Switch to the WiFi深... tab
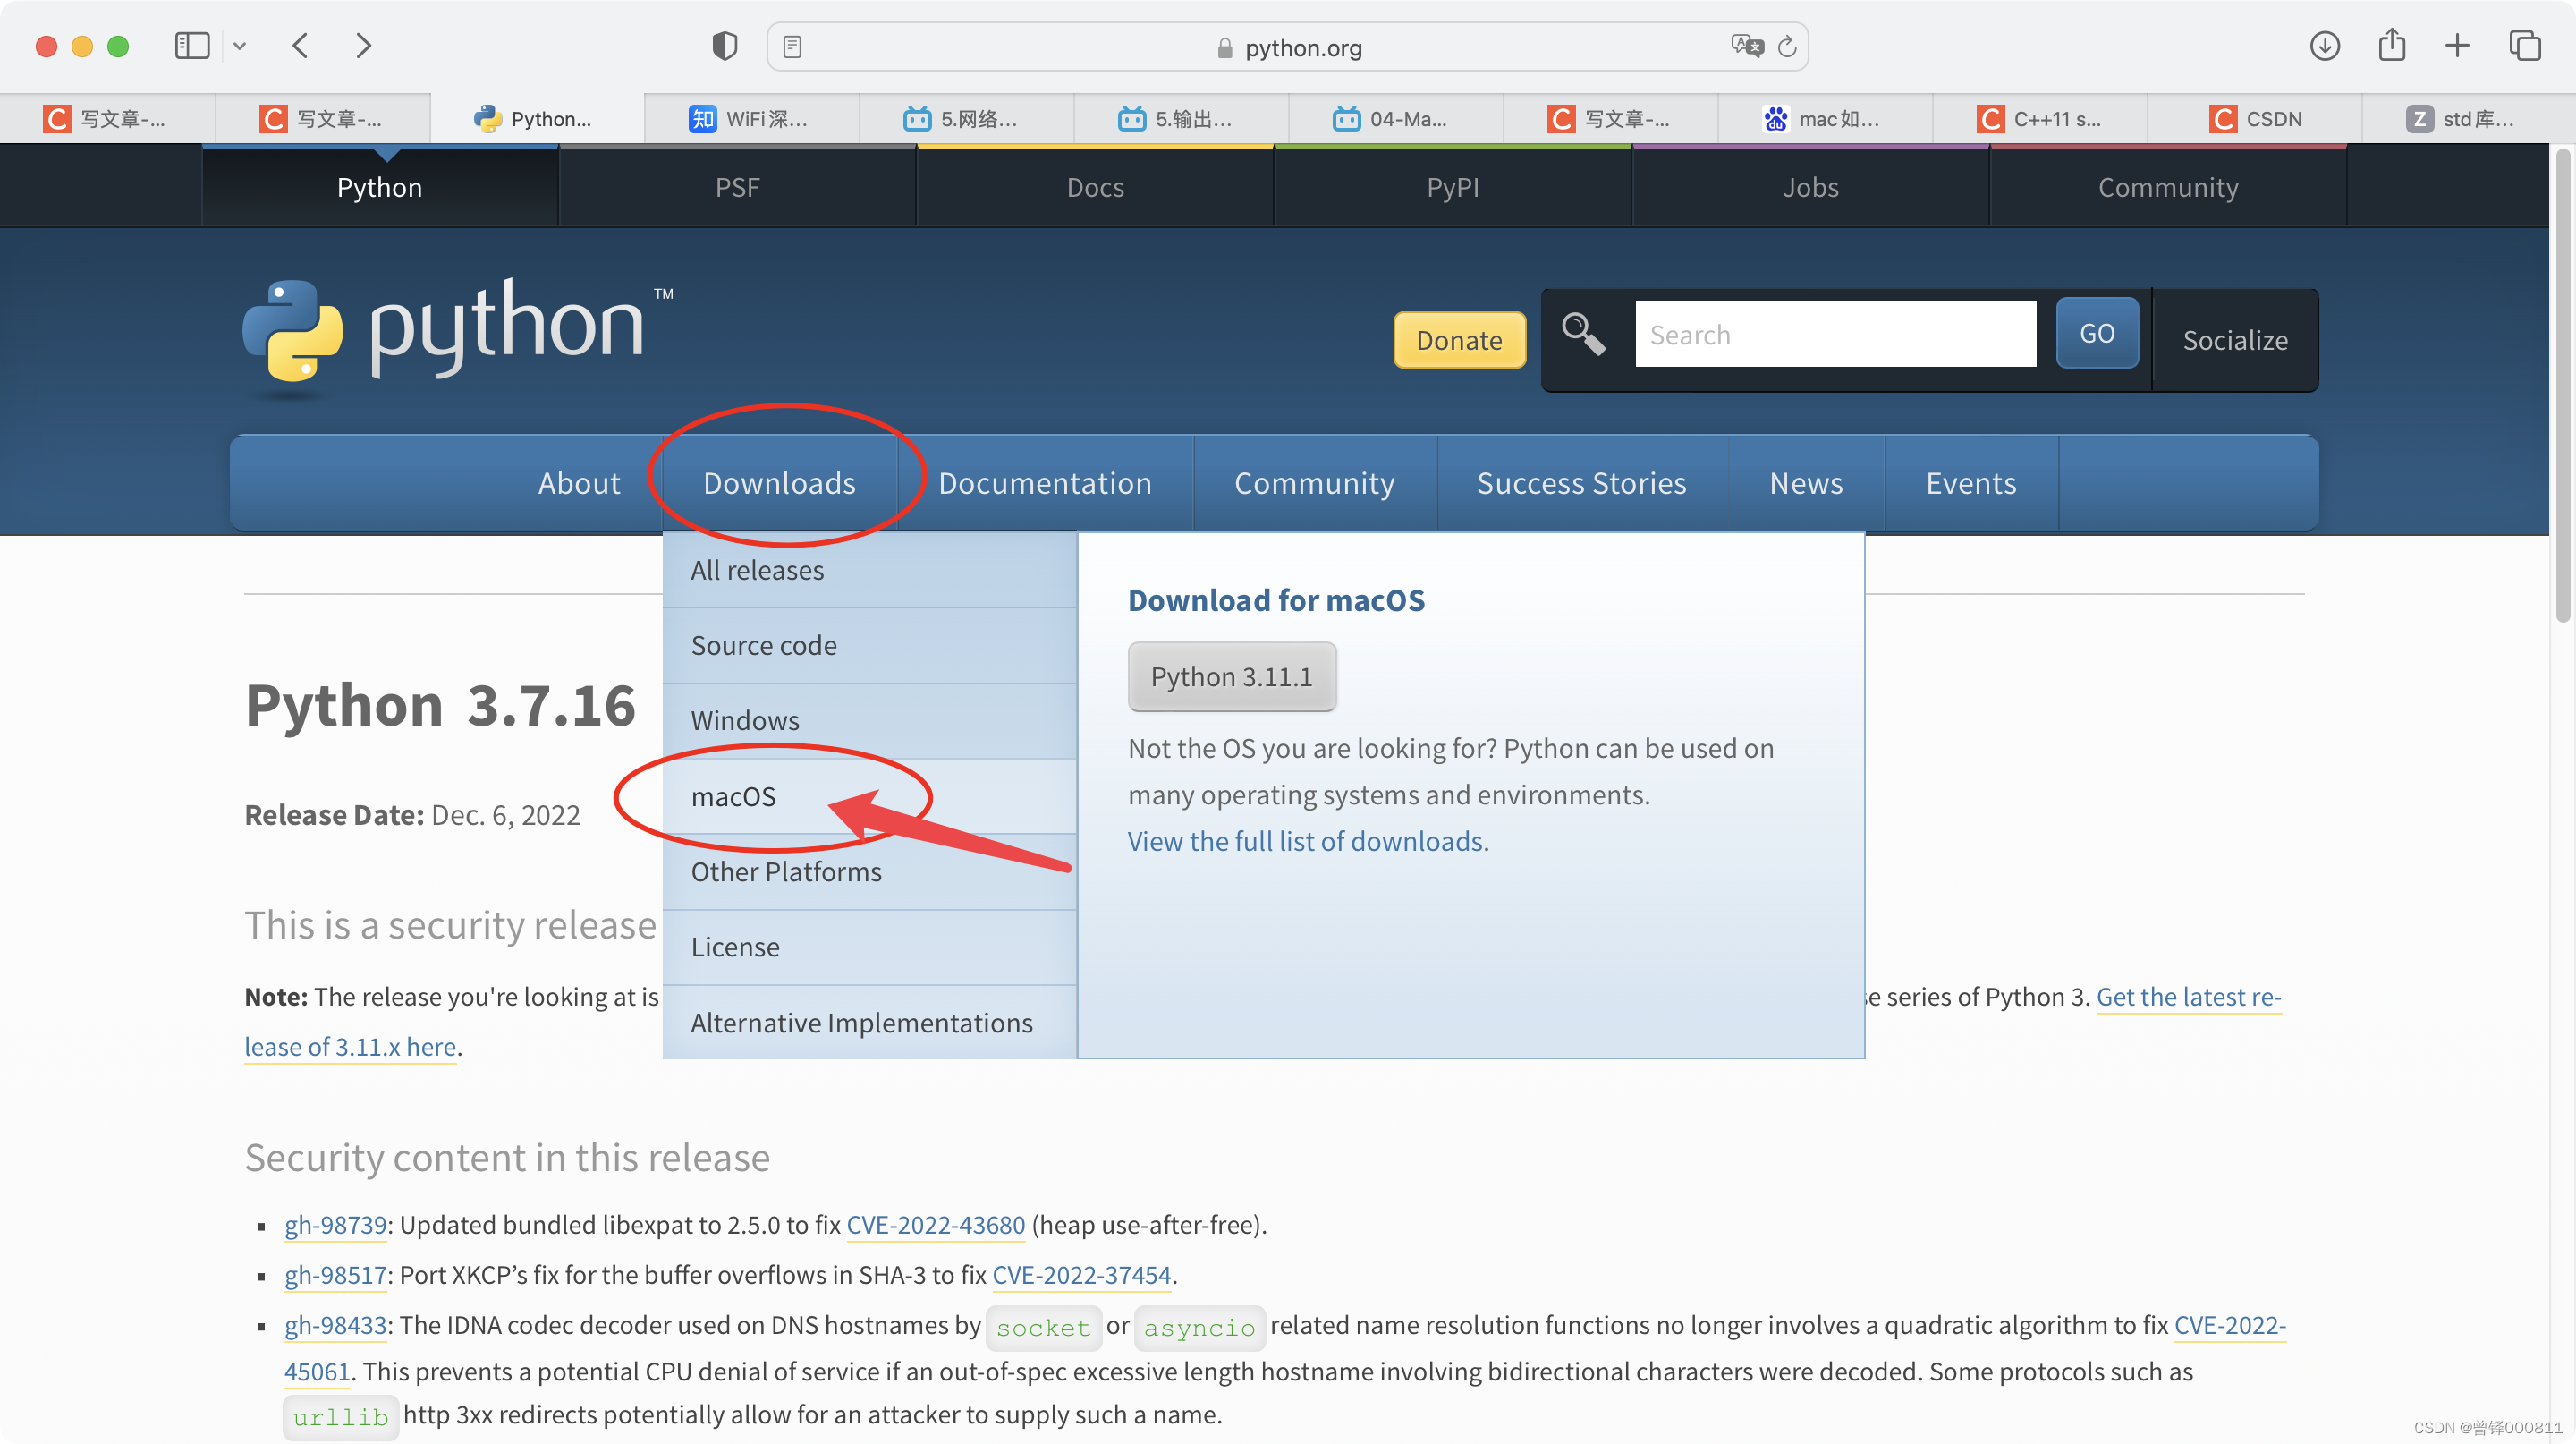 752,119
